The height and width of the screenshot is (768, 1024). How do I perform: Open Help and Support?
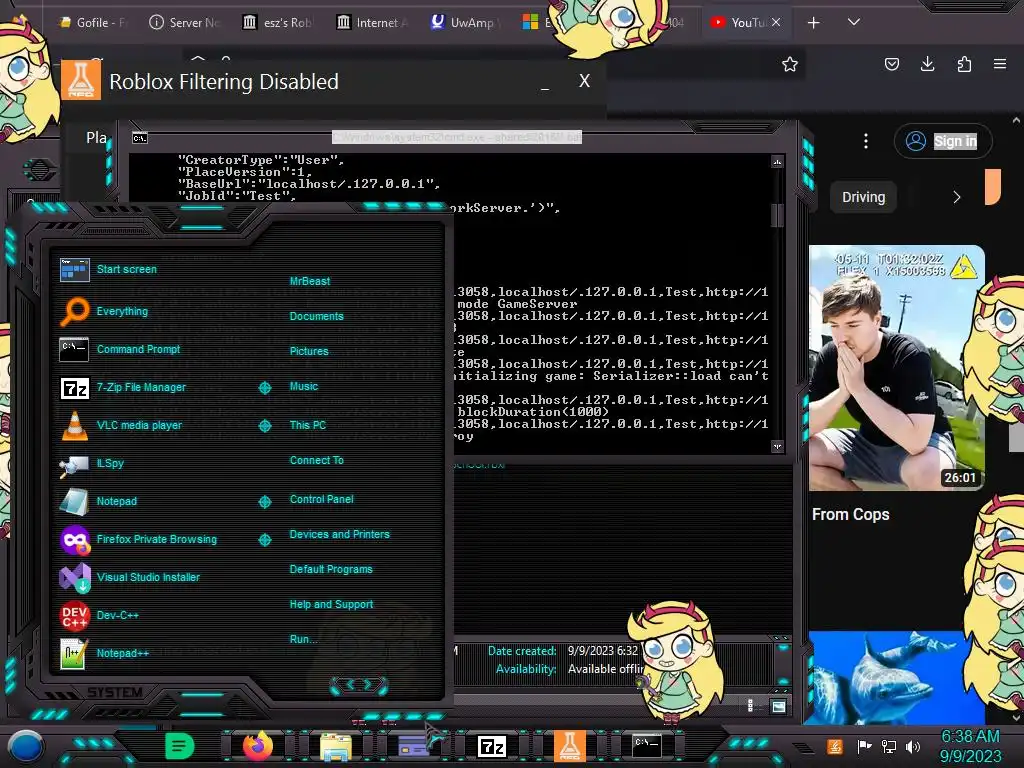coord(331,605)
